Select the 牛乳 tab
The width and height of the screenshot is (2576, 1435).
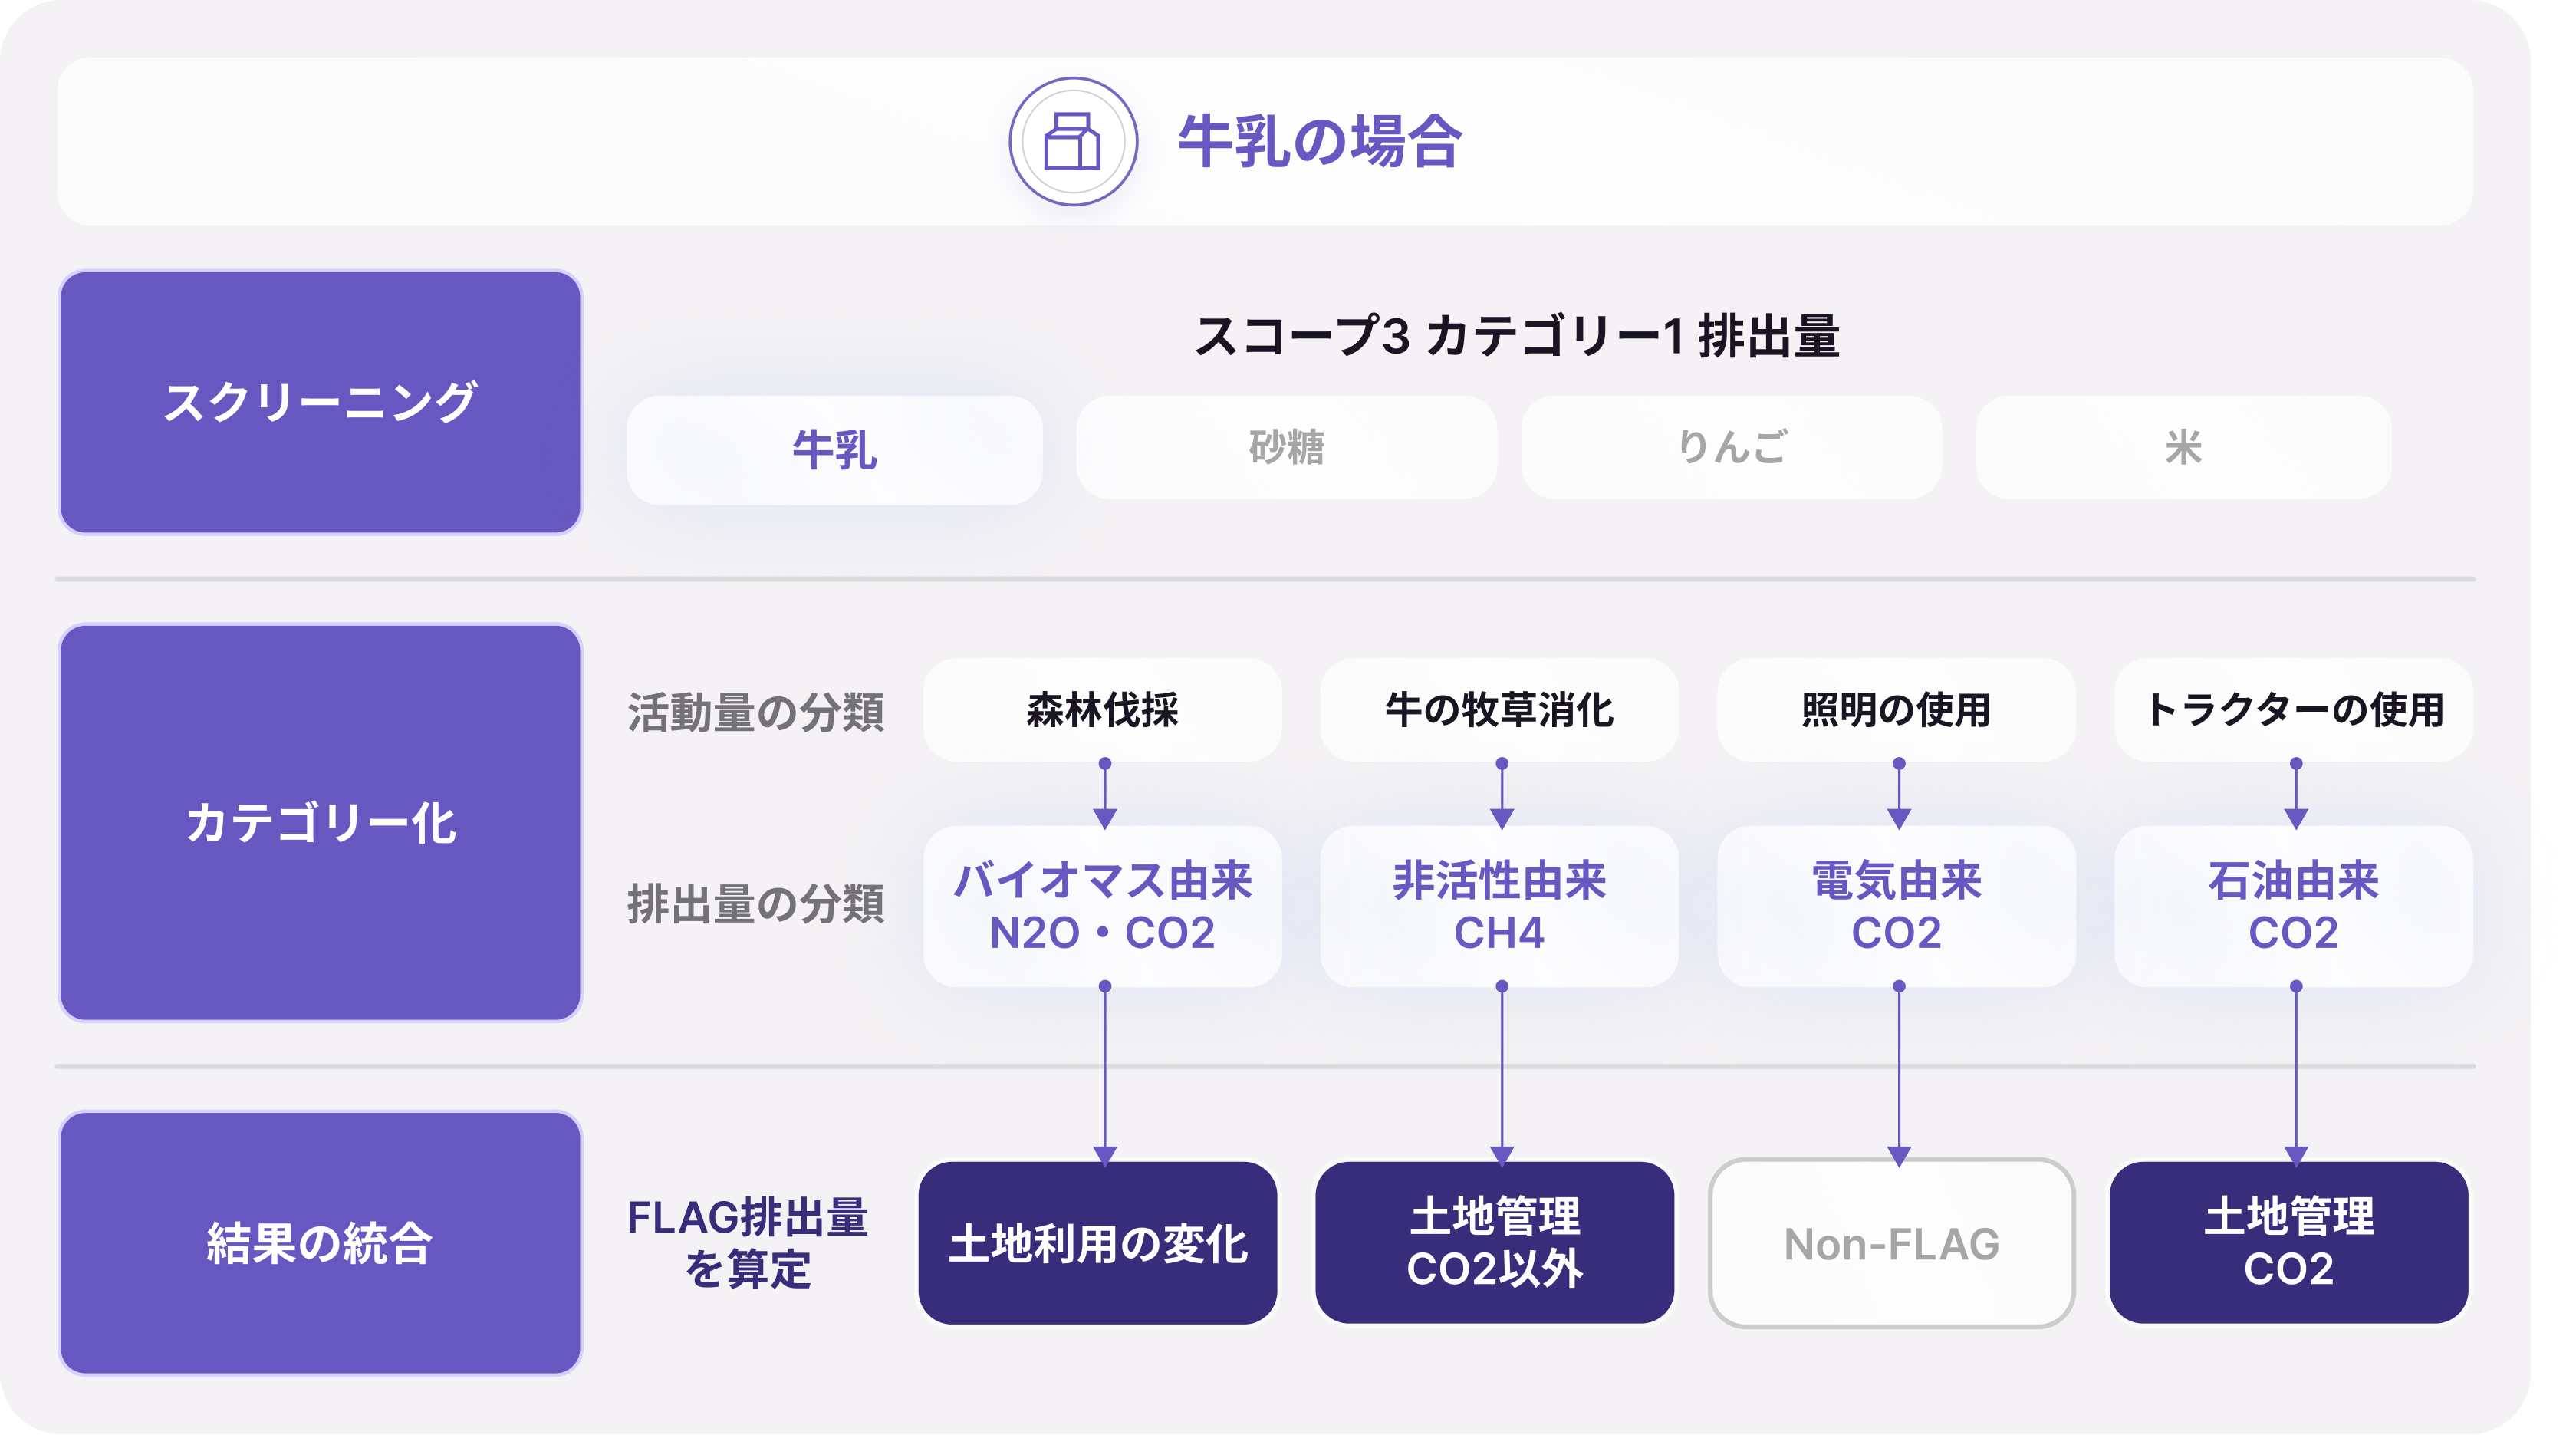click(x=834, y=449)
